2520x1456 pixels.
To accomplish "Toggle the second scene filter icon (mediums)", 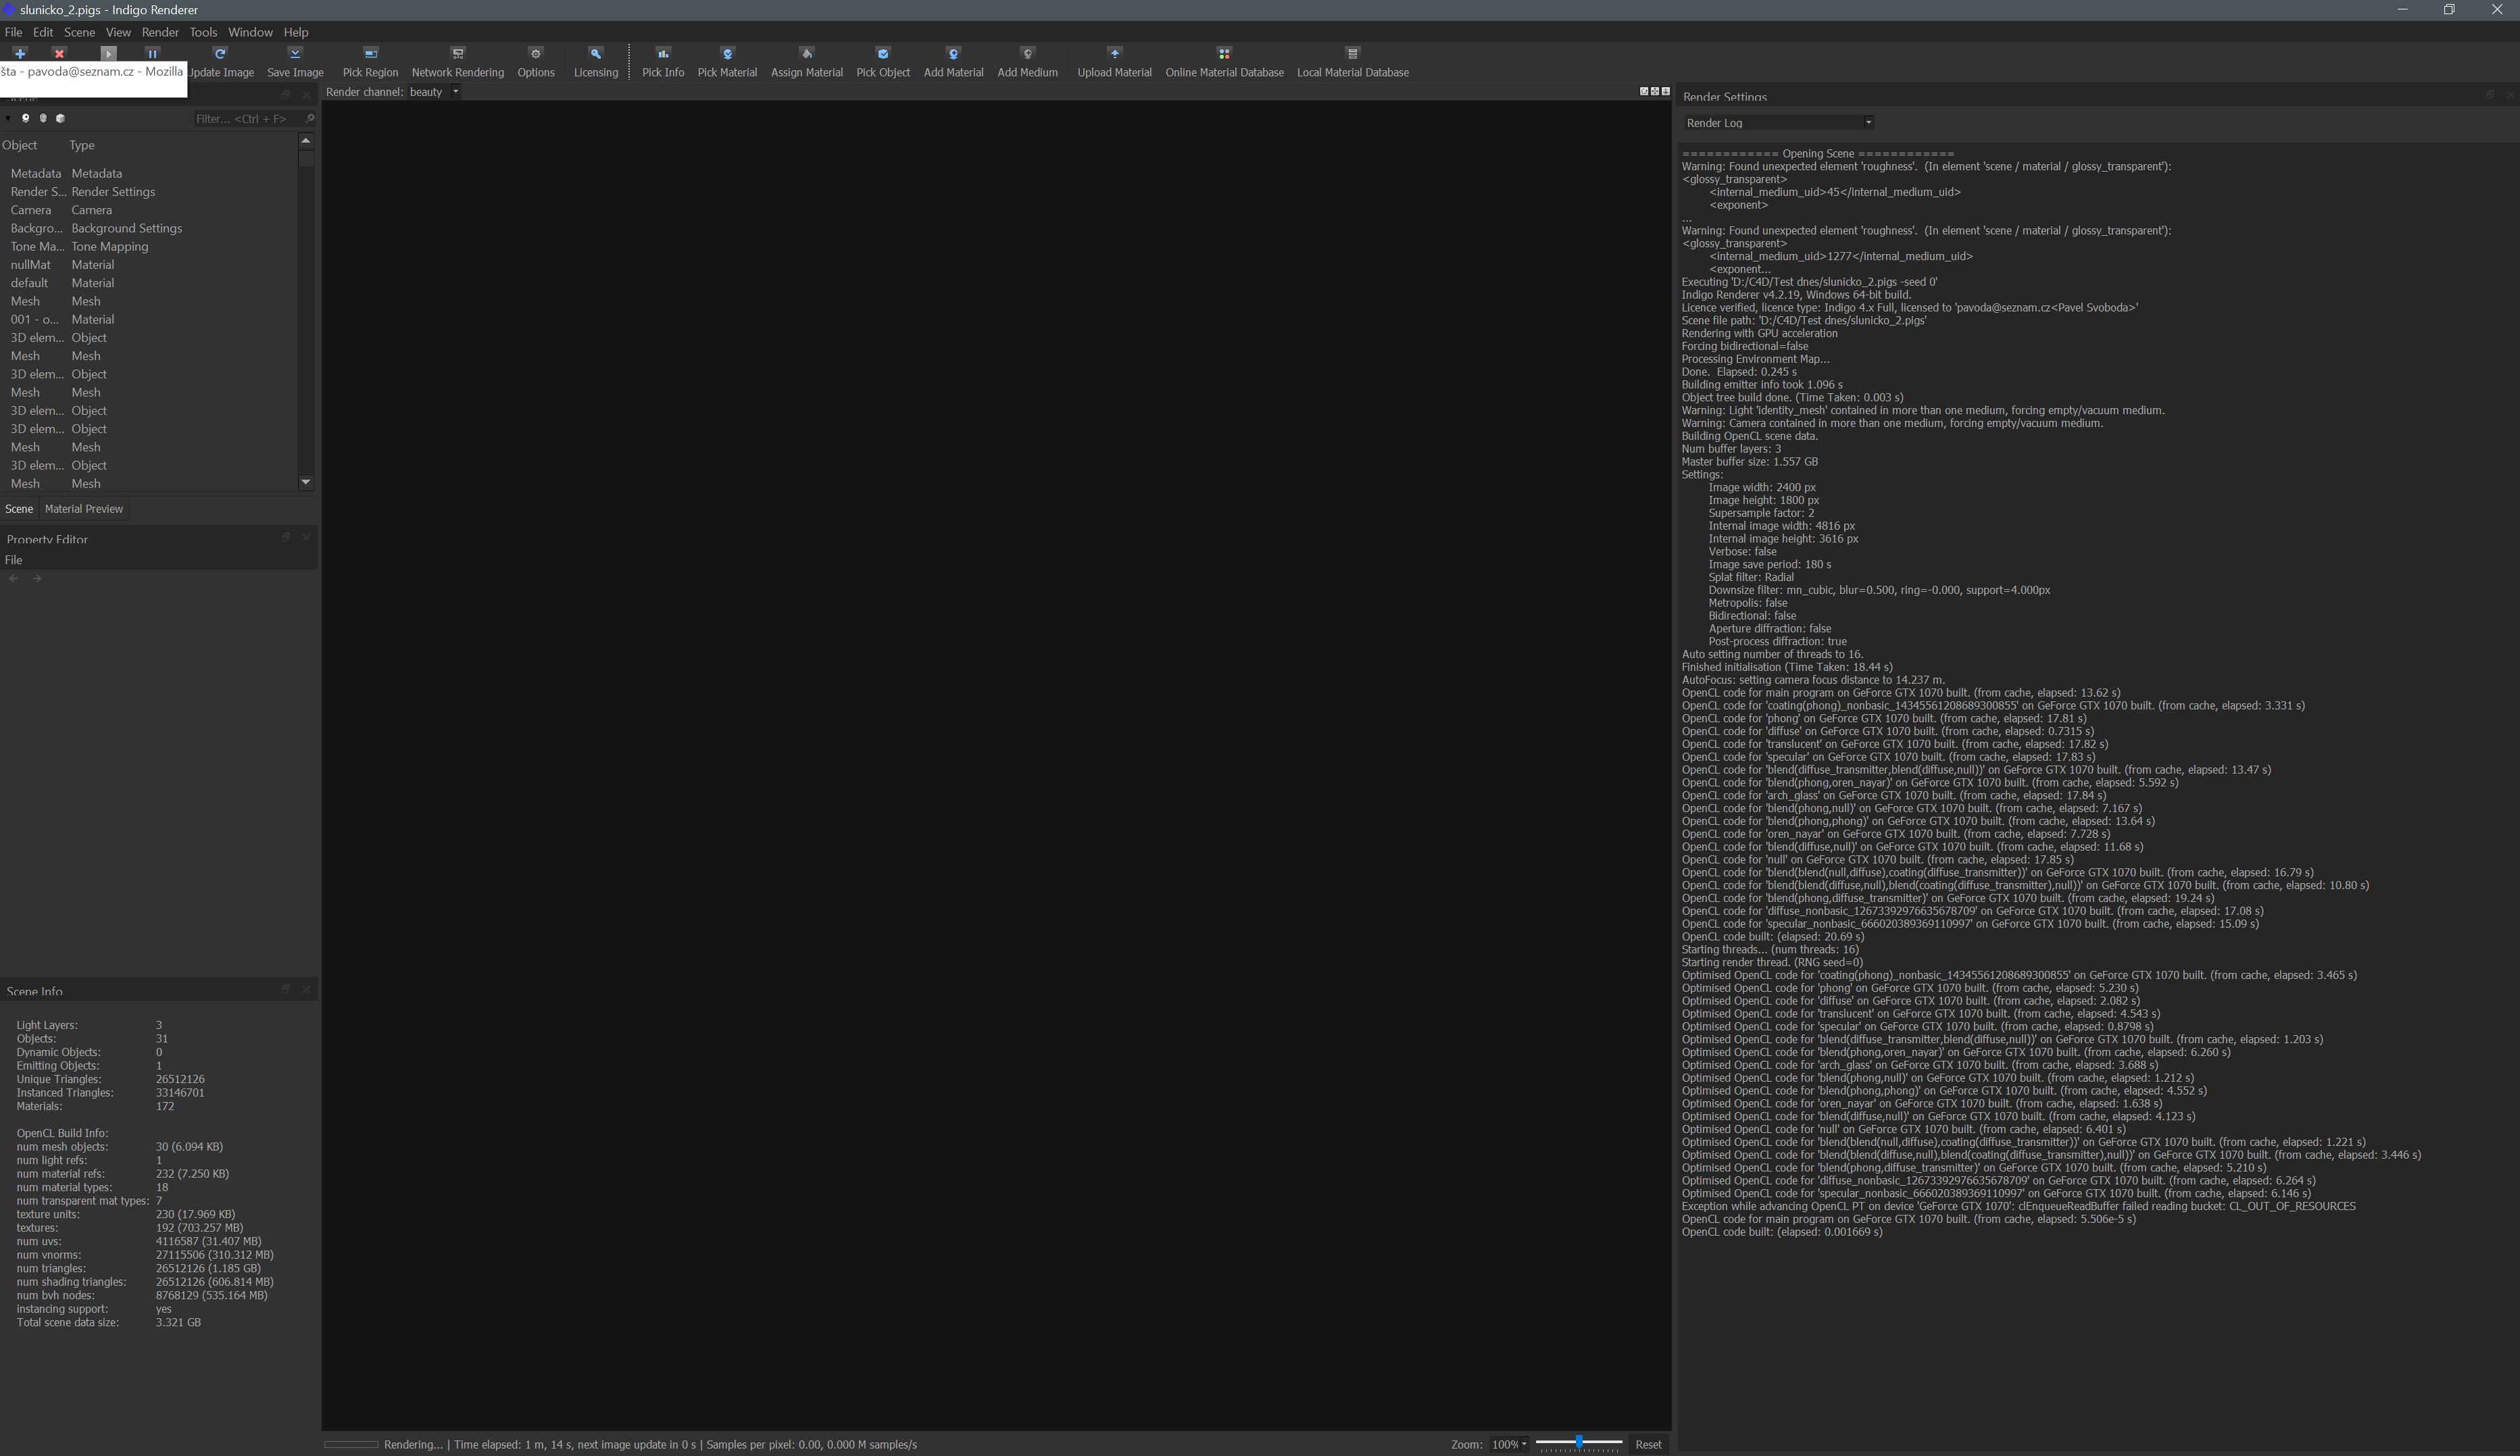I will (x=43, y=118).
